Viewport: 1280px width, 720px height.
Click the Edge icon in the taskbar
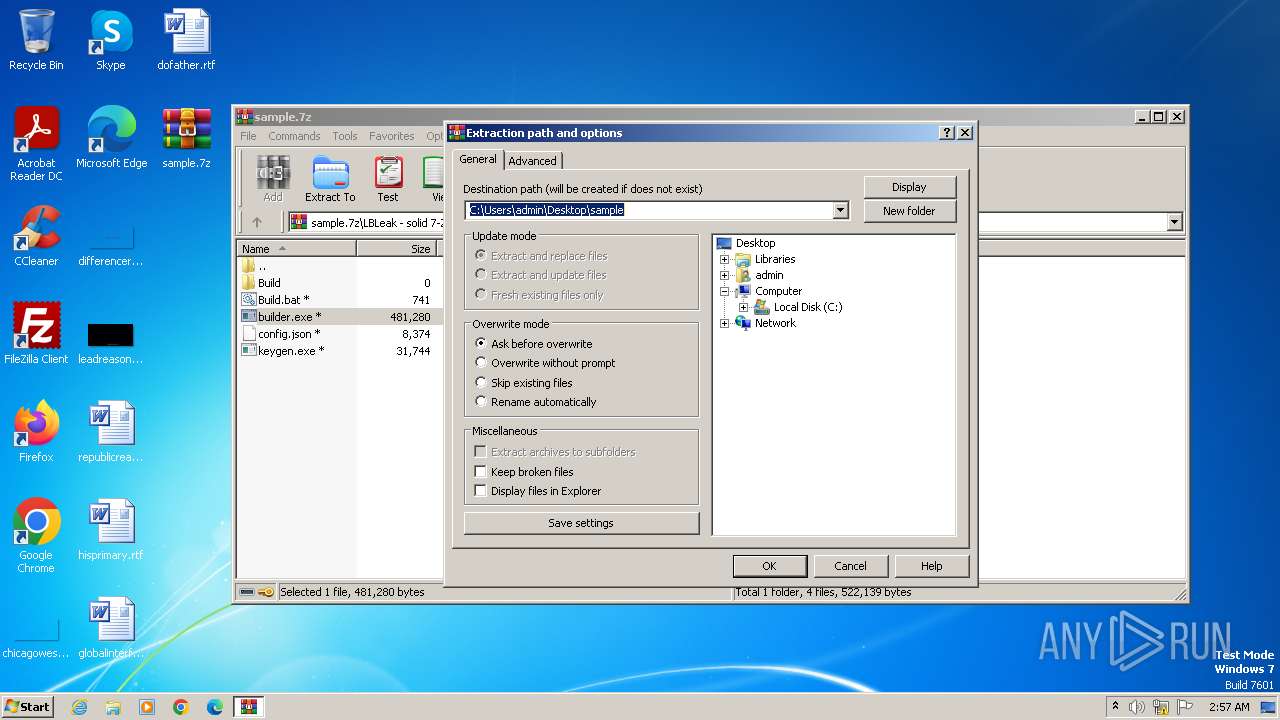pos(215,707)
